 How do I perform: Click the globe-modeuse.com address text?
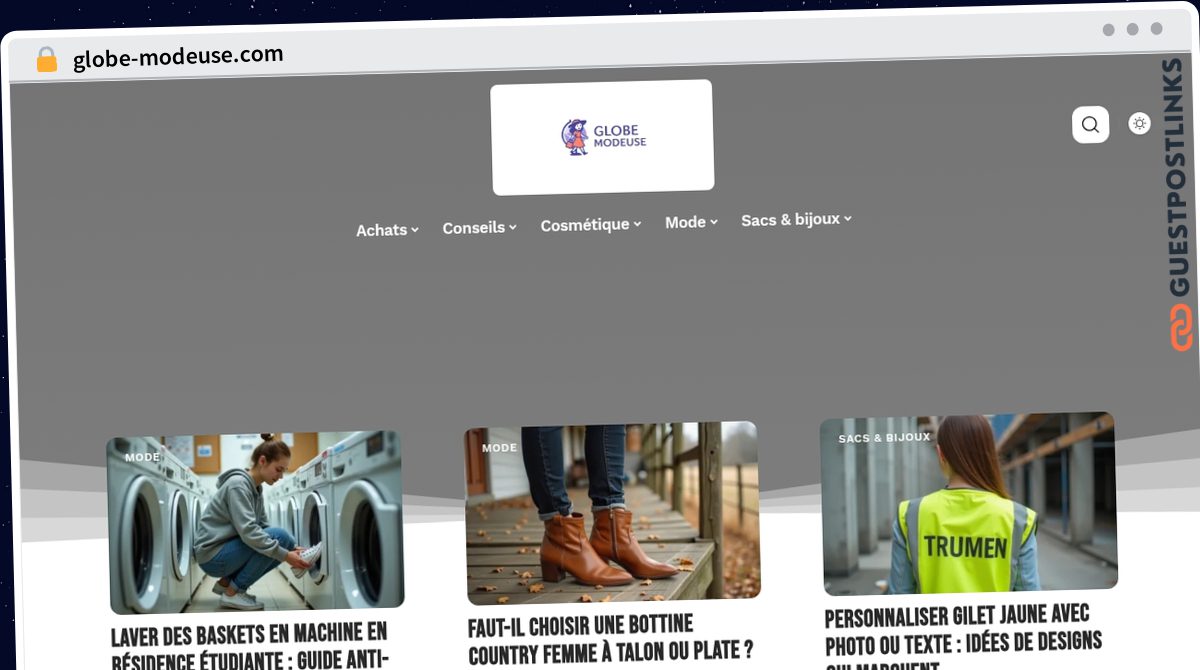178,57
